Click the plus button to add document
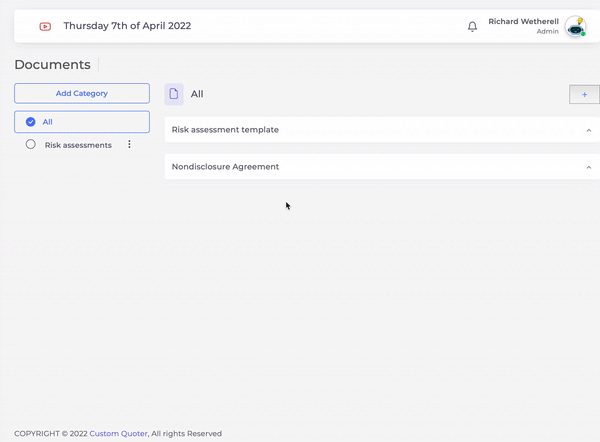The width and height of the screenshot is (600, 442). (584, 94)
